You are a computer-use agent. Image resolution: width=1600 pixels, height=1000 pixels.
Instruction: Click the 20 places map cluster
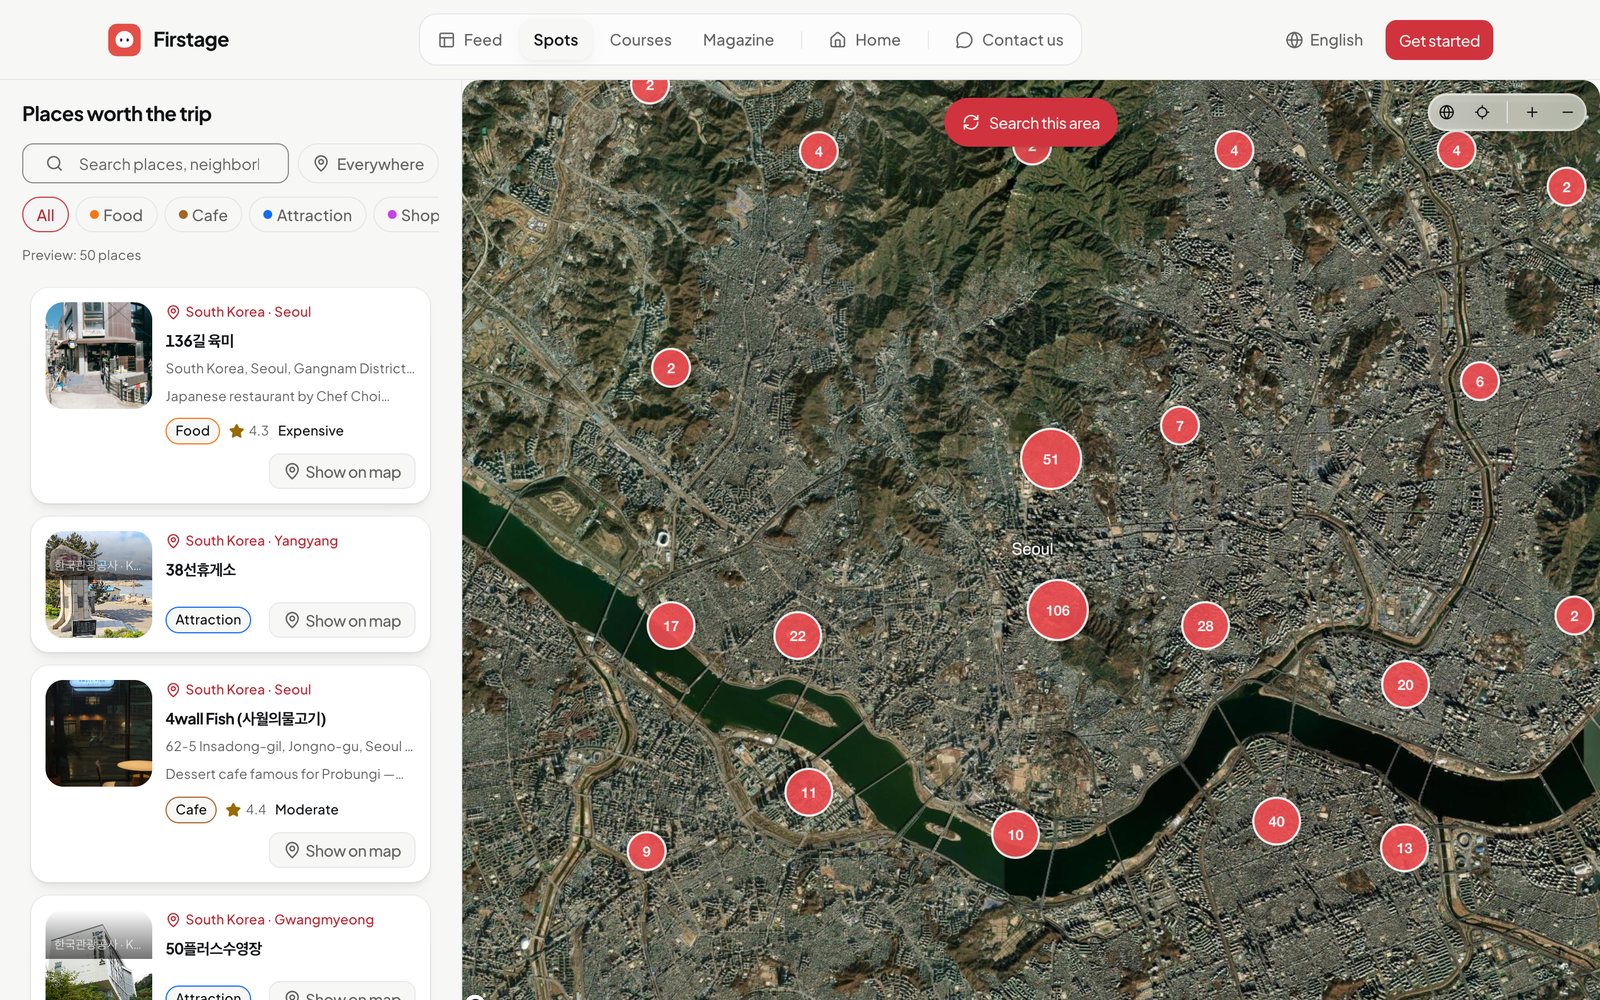pos(1405,685)
